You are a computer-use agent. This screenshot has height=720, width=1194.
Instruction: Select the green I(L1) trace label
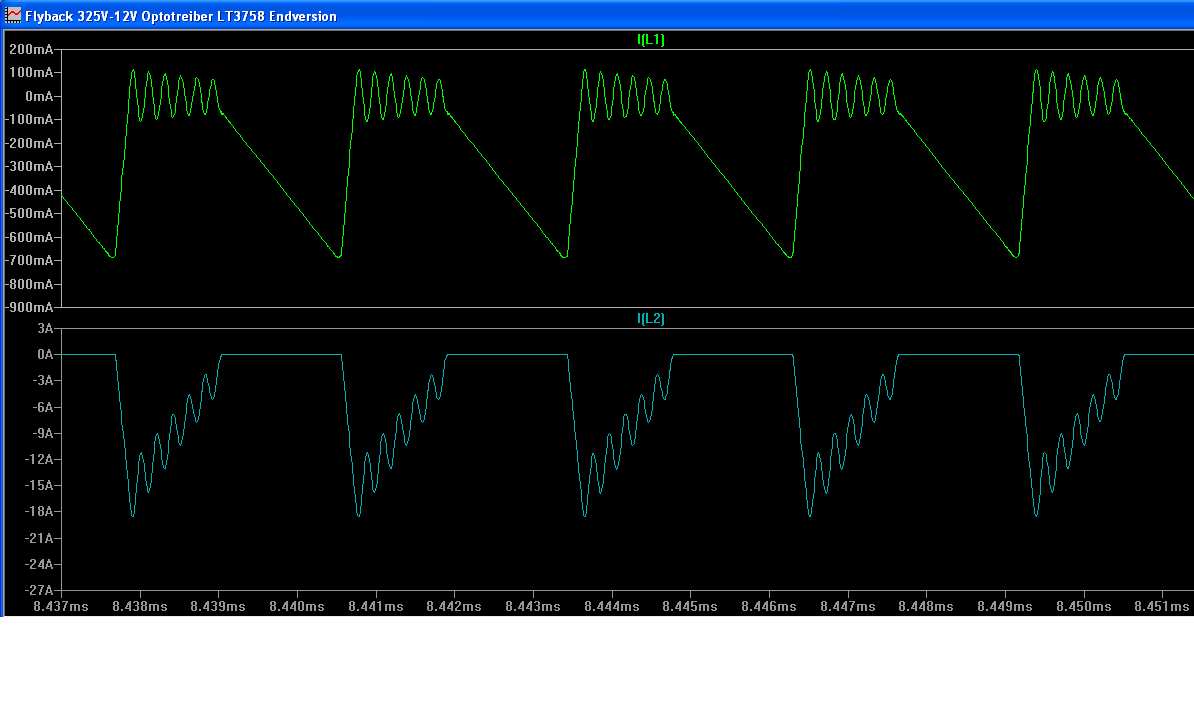(x=651, y=40)
